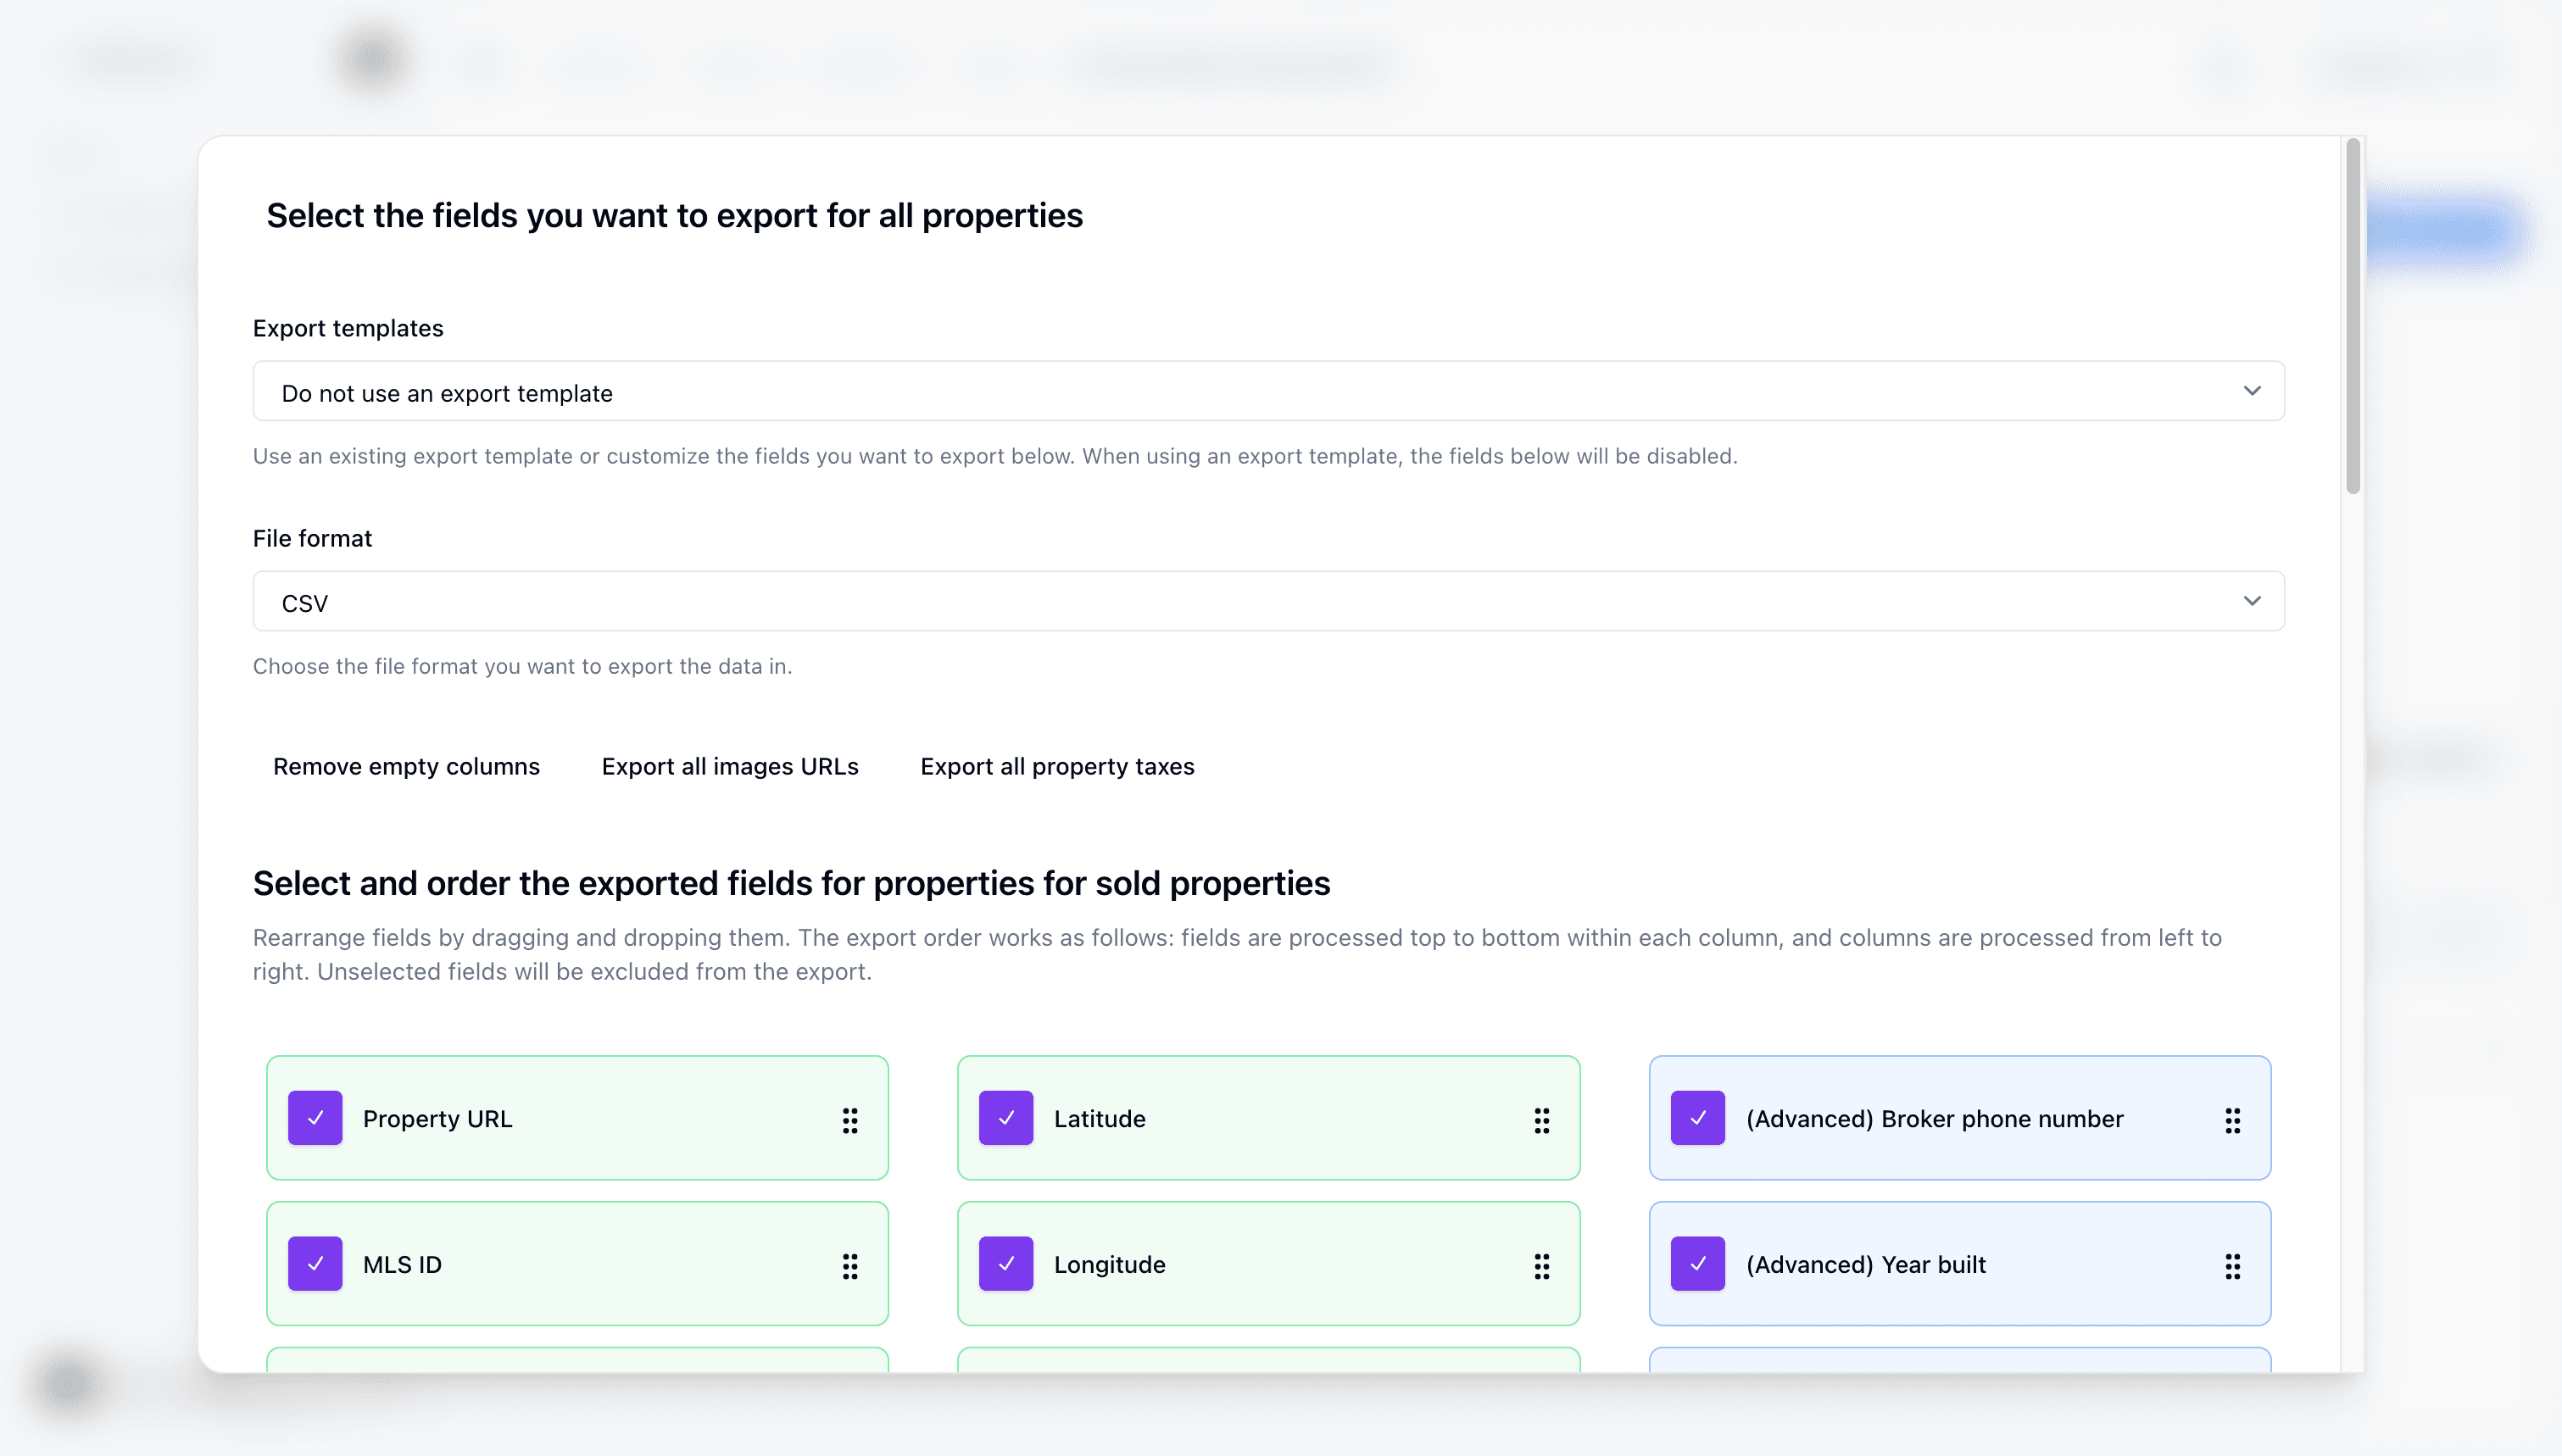Screen dimensions: 2562x1456
Task: Uncheck the Longitude checkbox
Action: 1006,1264
